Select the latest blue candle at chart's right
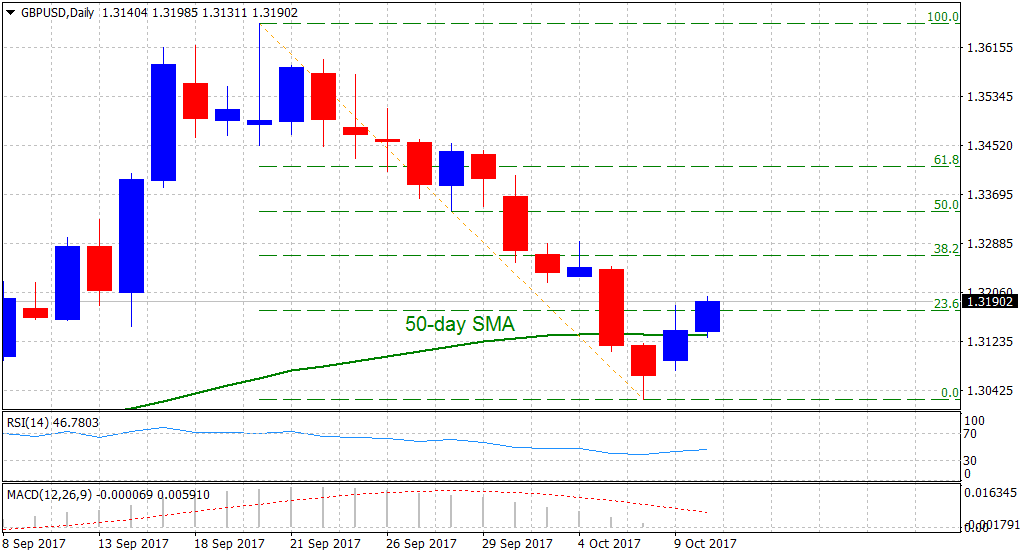Screen dimensions: 1020x556 [x=708, y=317]
